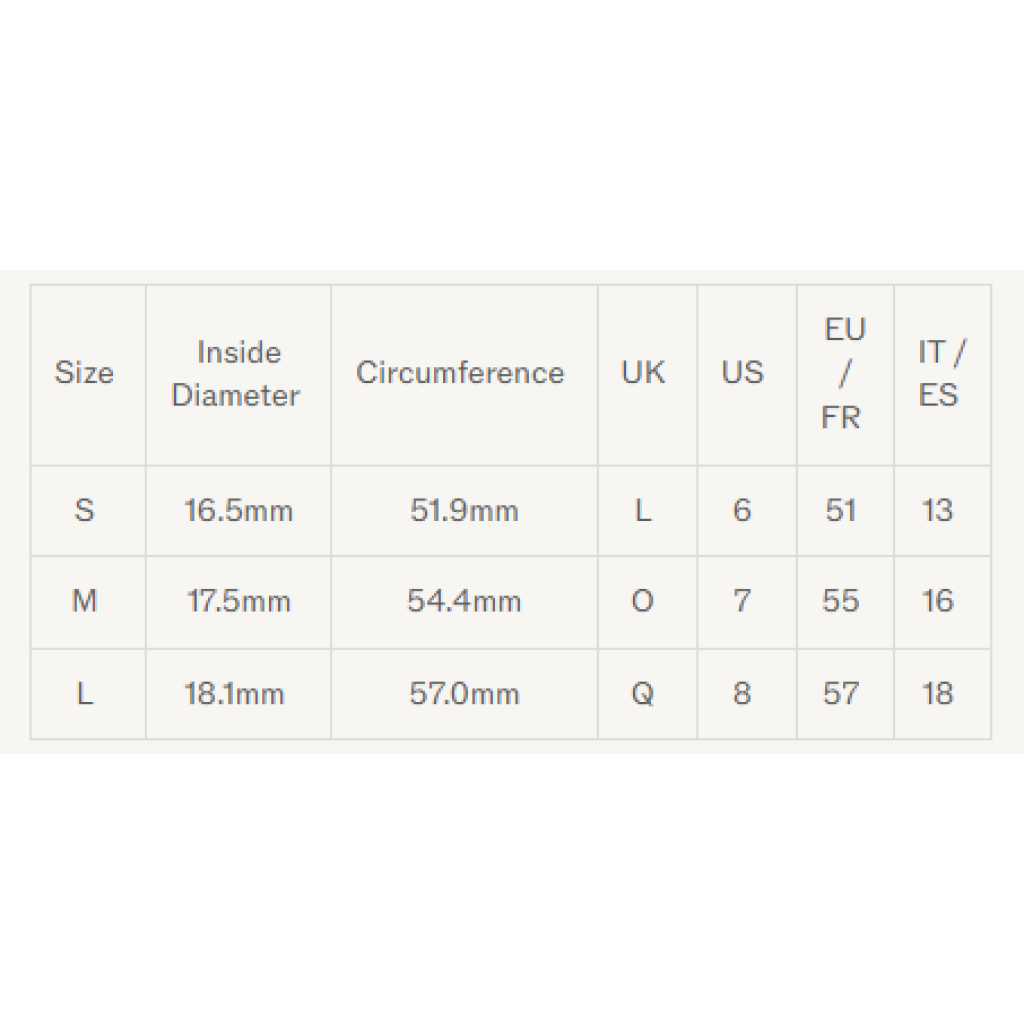The image size is (1024, 1024).
Task: Click the 18.1mm diameter cell
Action: (235, 694)
